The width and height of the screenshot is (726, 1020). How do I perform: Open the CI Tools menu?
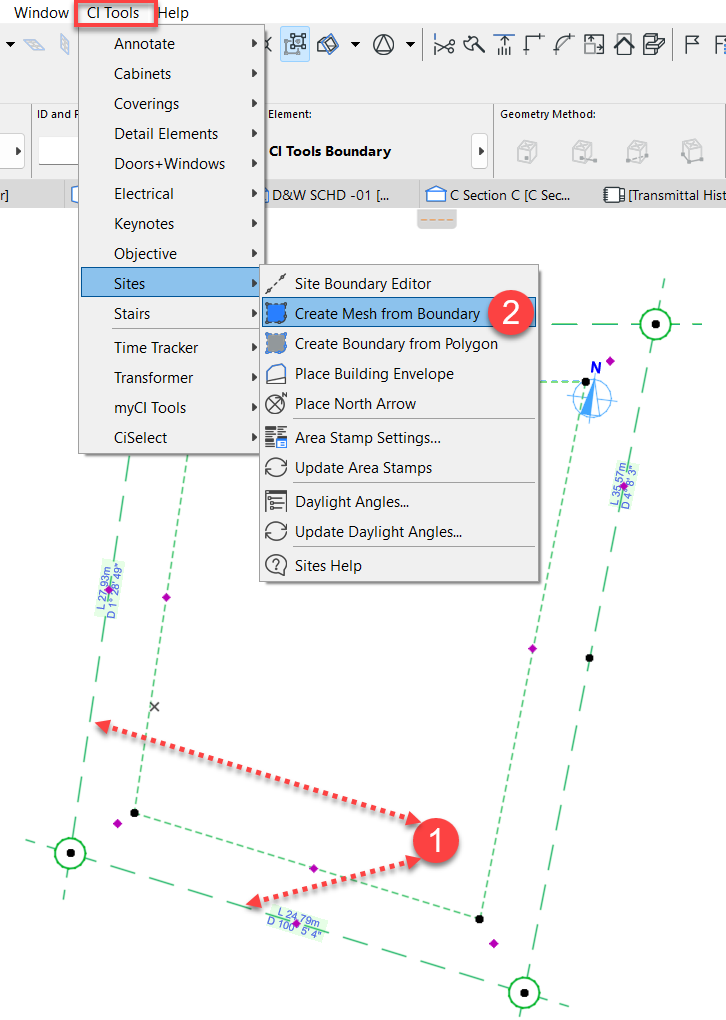[x=114, y=13]
